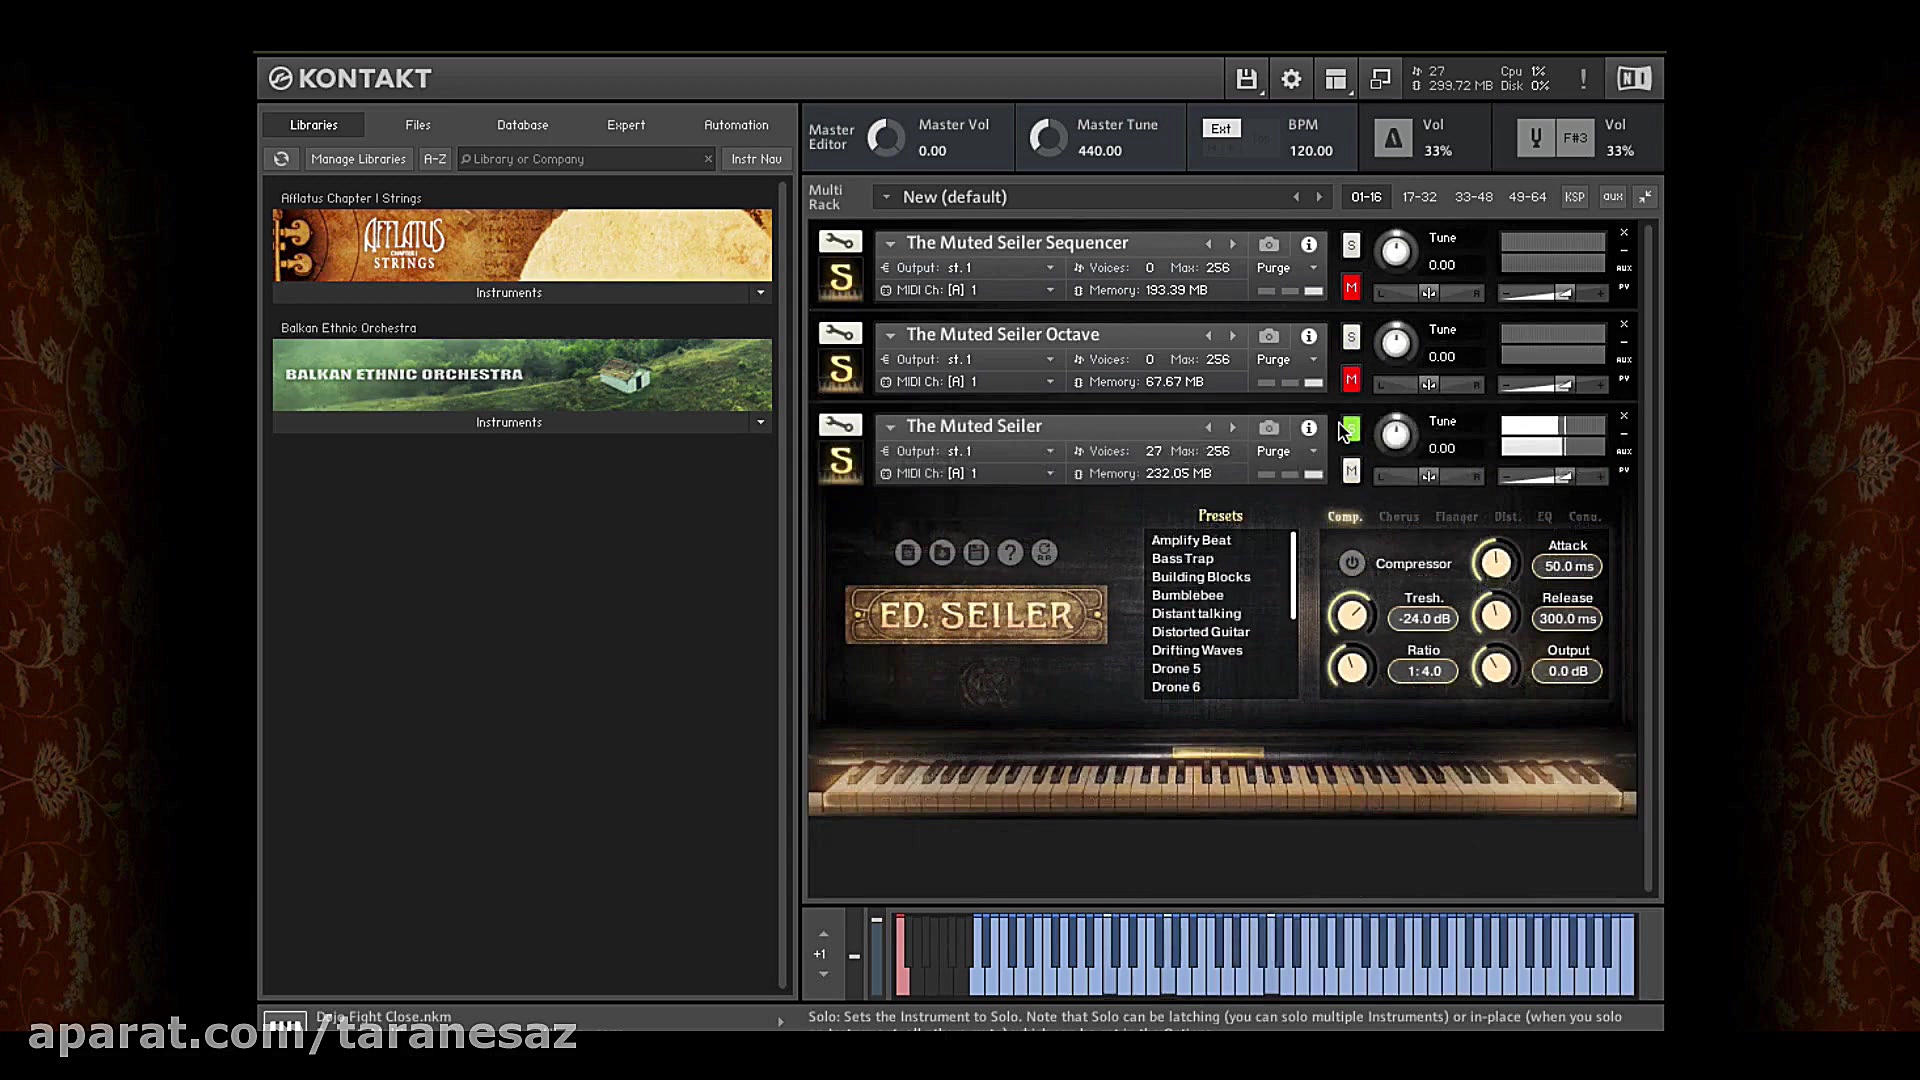Screen dimensions: 1920x1080
Task: Click the save disk icon in header
Action: (x=1246, y=79)
